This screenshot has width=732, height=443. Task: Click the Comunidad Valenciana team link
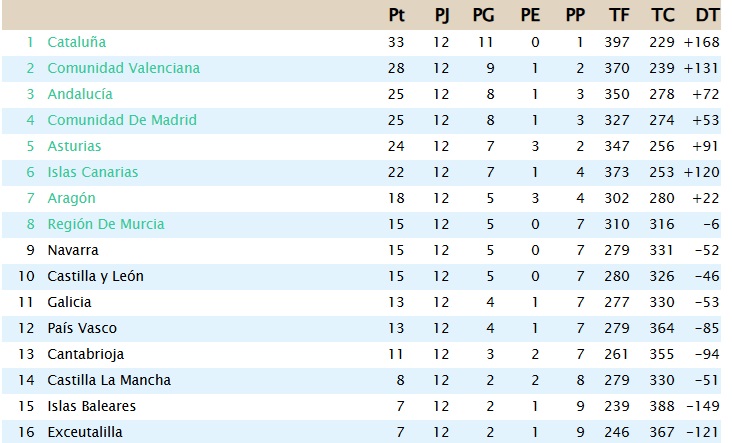pyautogui.click(x=123, y=68)
